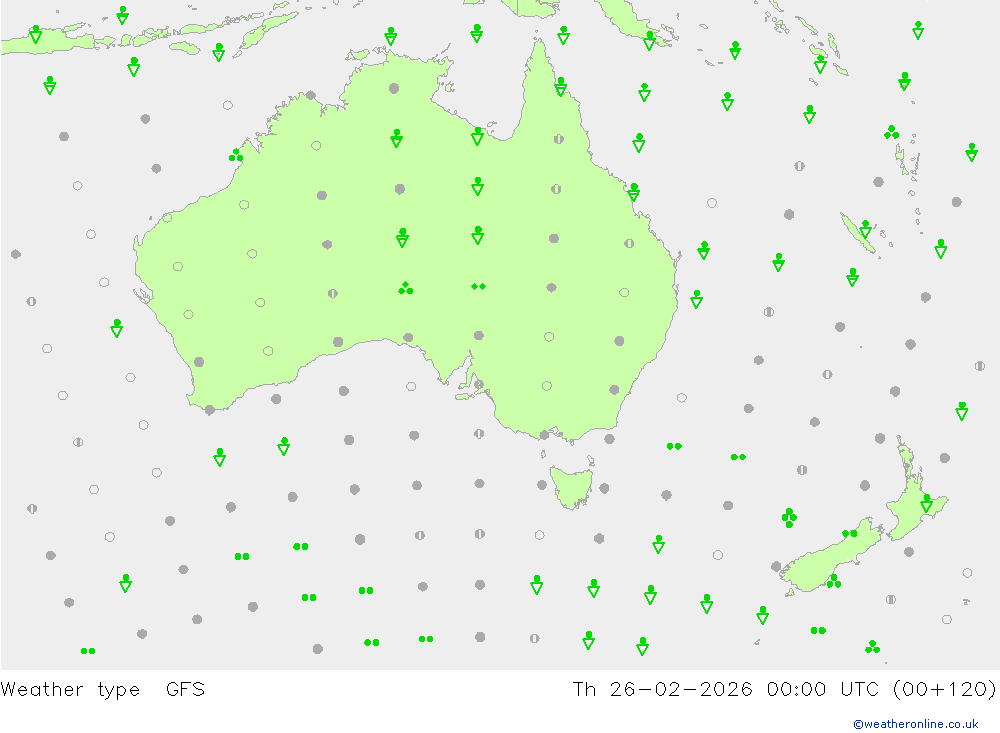The image size is (1000, 733).
Task: Click the 'Weather type GFS' caption
Action: click(103, 690)
